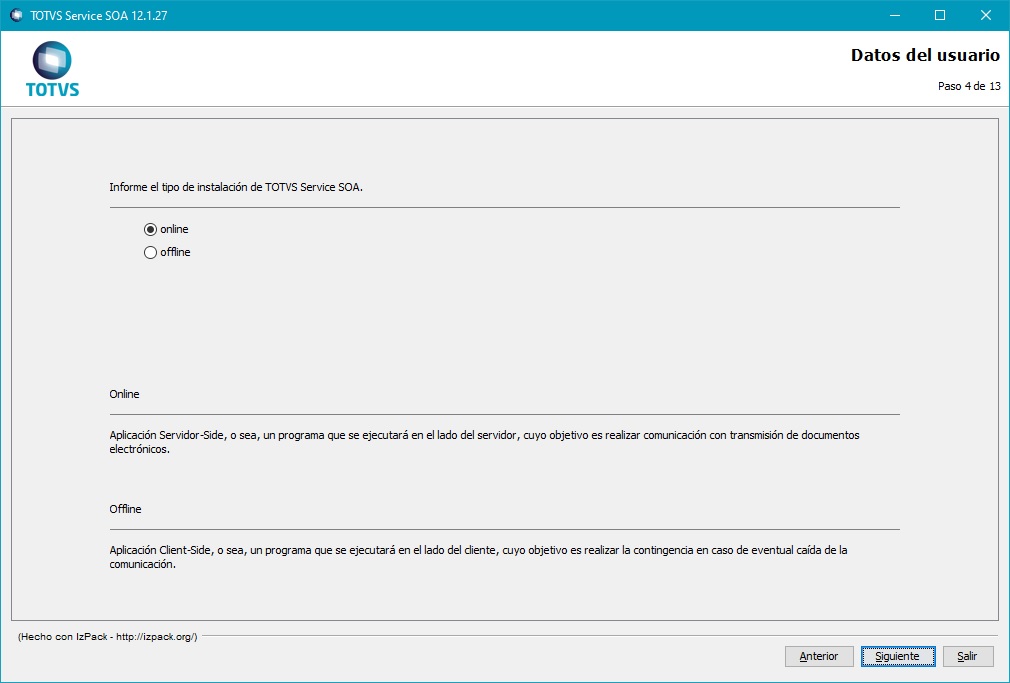The image size is (1010, 683).
Task: Close the TOTVS Service SOA installer window
Action: [986, 15]
